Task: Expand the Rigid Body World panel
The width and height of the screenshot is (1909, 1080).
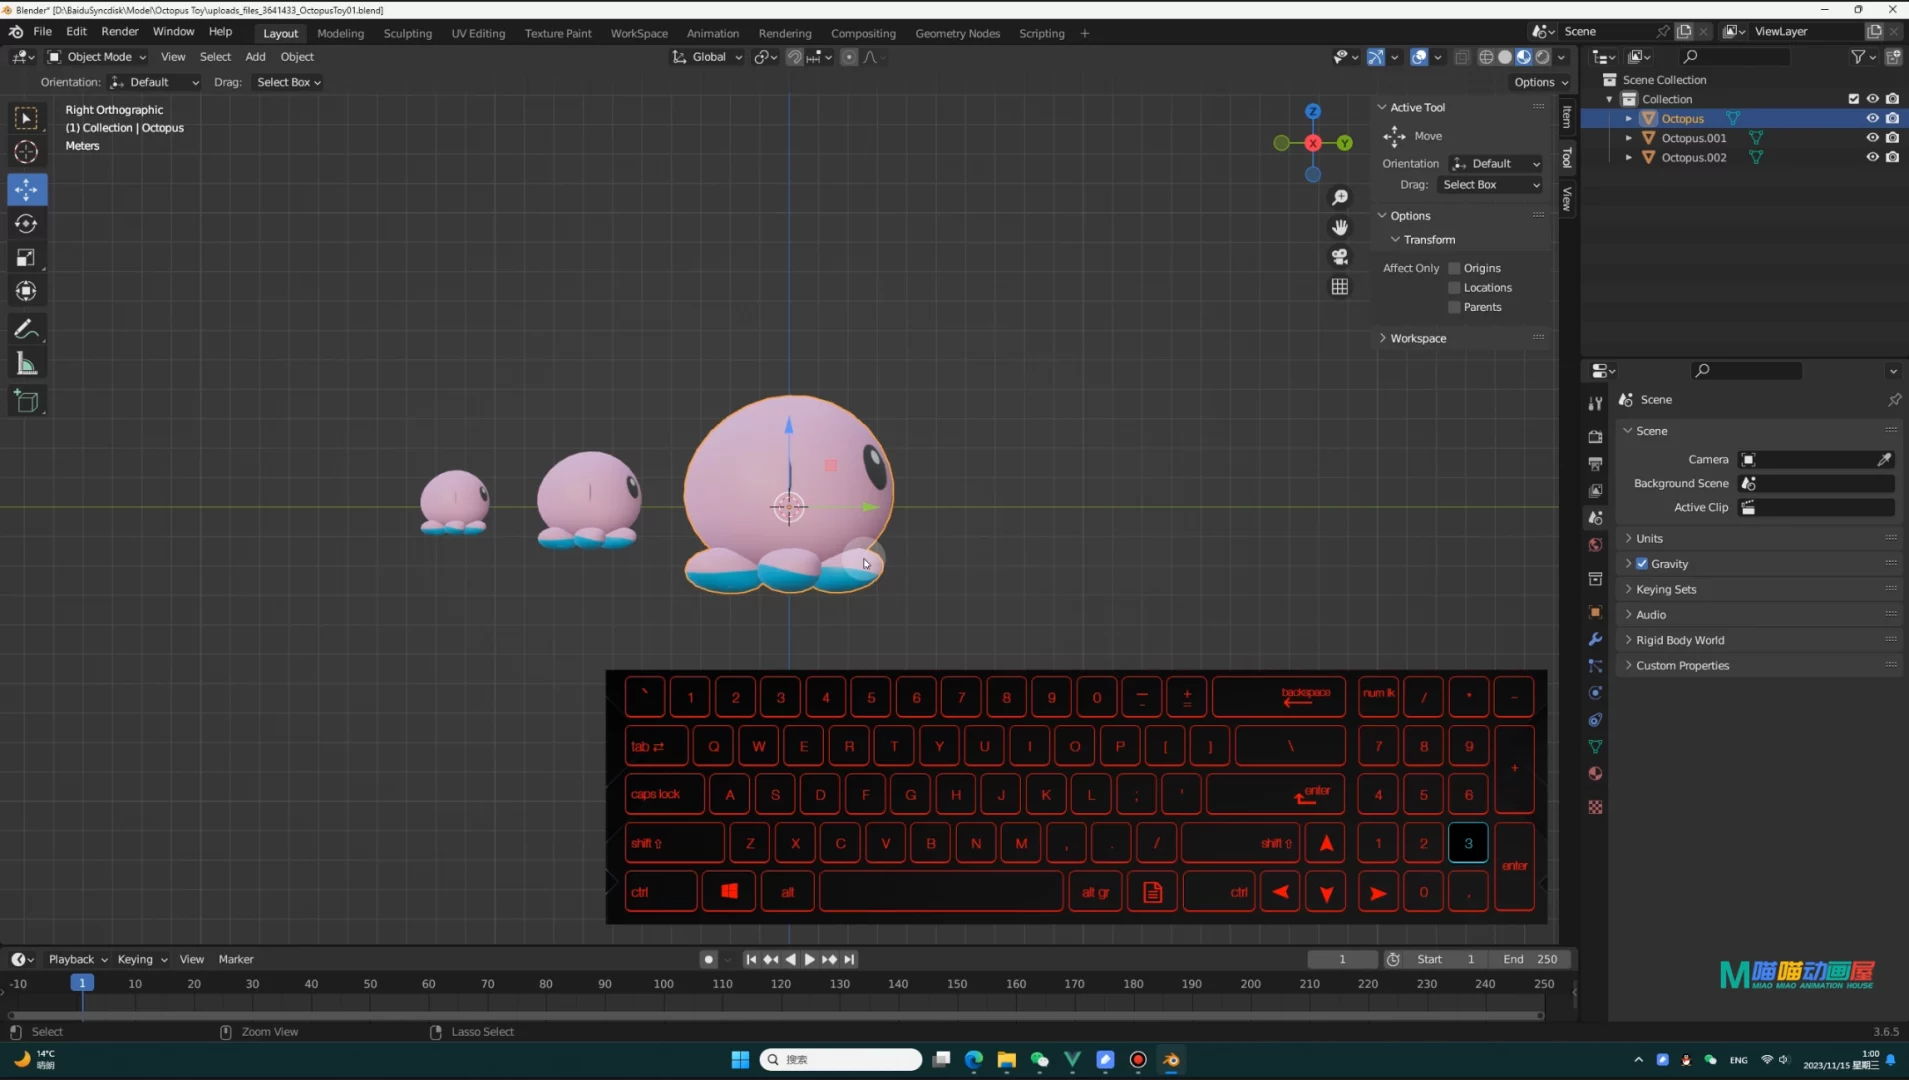Action: (1679, 640)
